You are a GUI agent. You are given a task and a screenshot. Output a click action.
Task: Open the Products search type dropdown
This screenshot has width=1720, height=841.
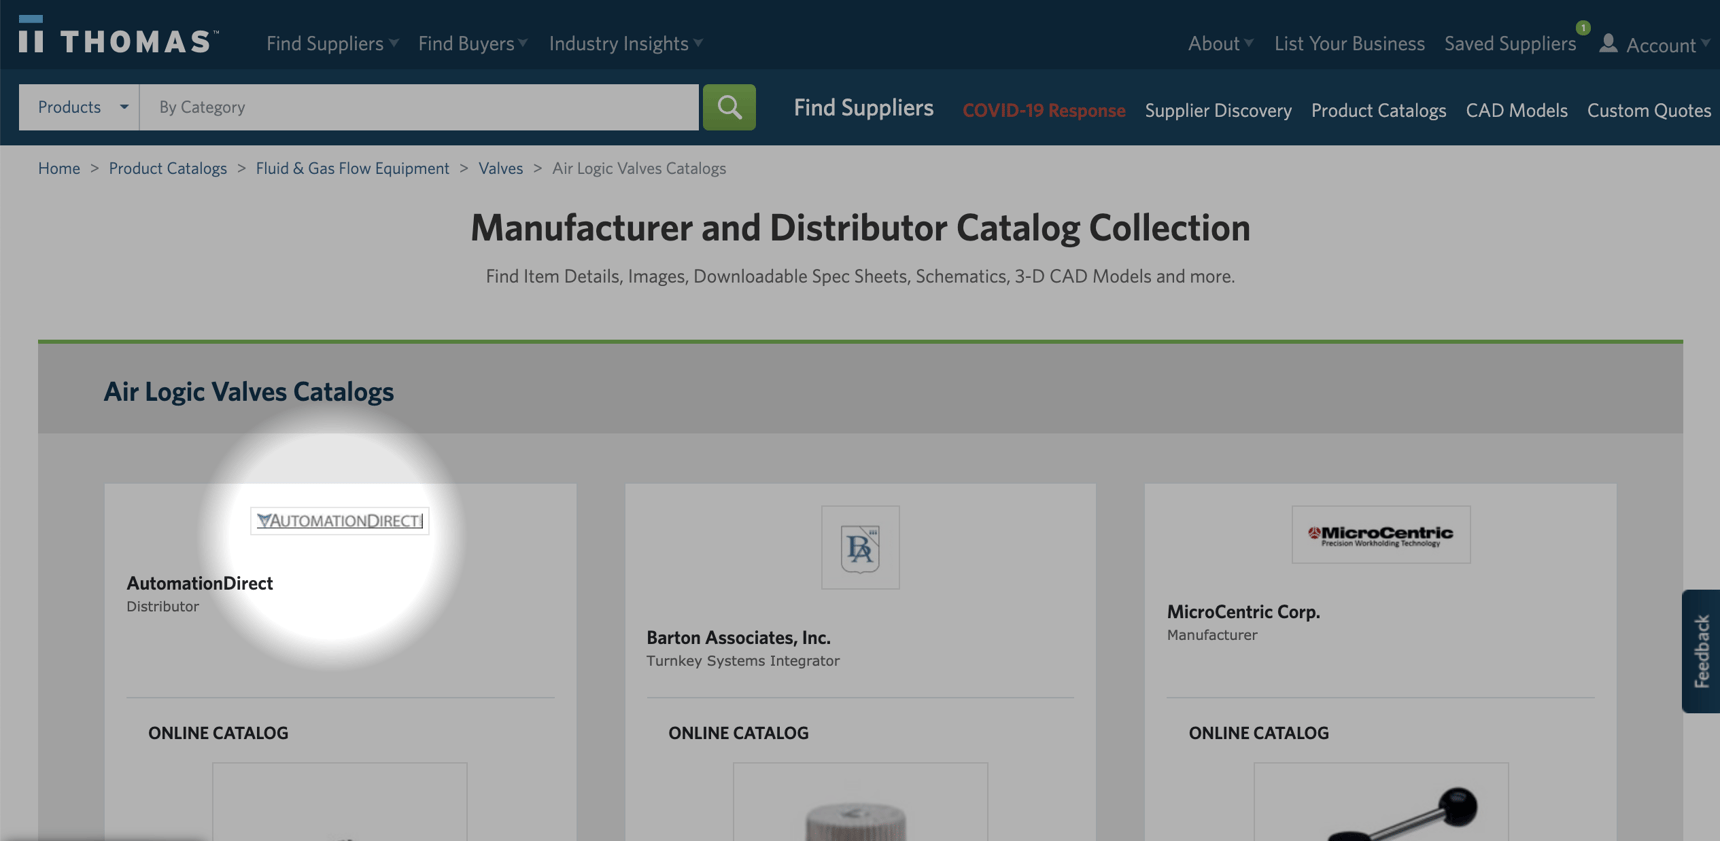point(79,107)
